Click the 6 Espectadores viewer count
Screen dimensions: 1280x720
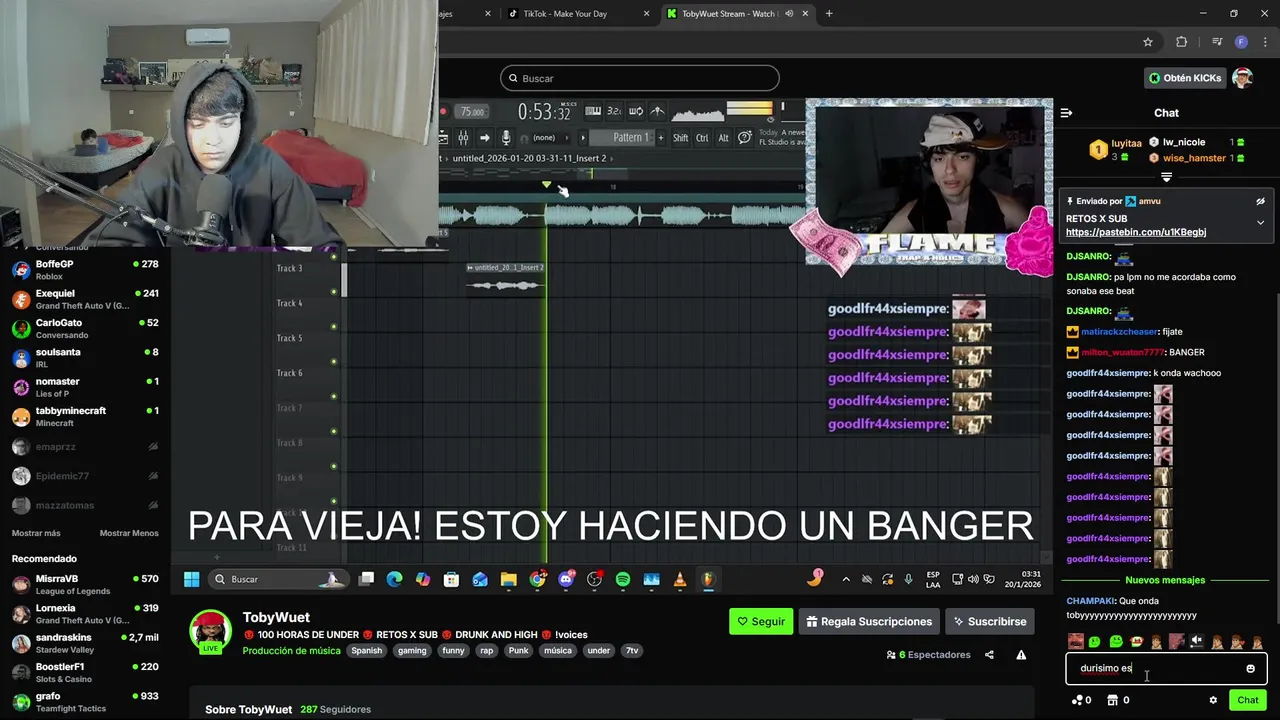tap(928, 655)
